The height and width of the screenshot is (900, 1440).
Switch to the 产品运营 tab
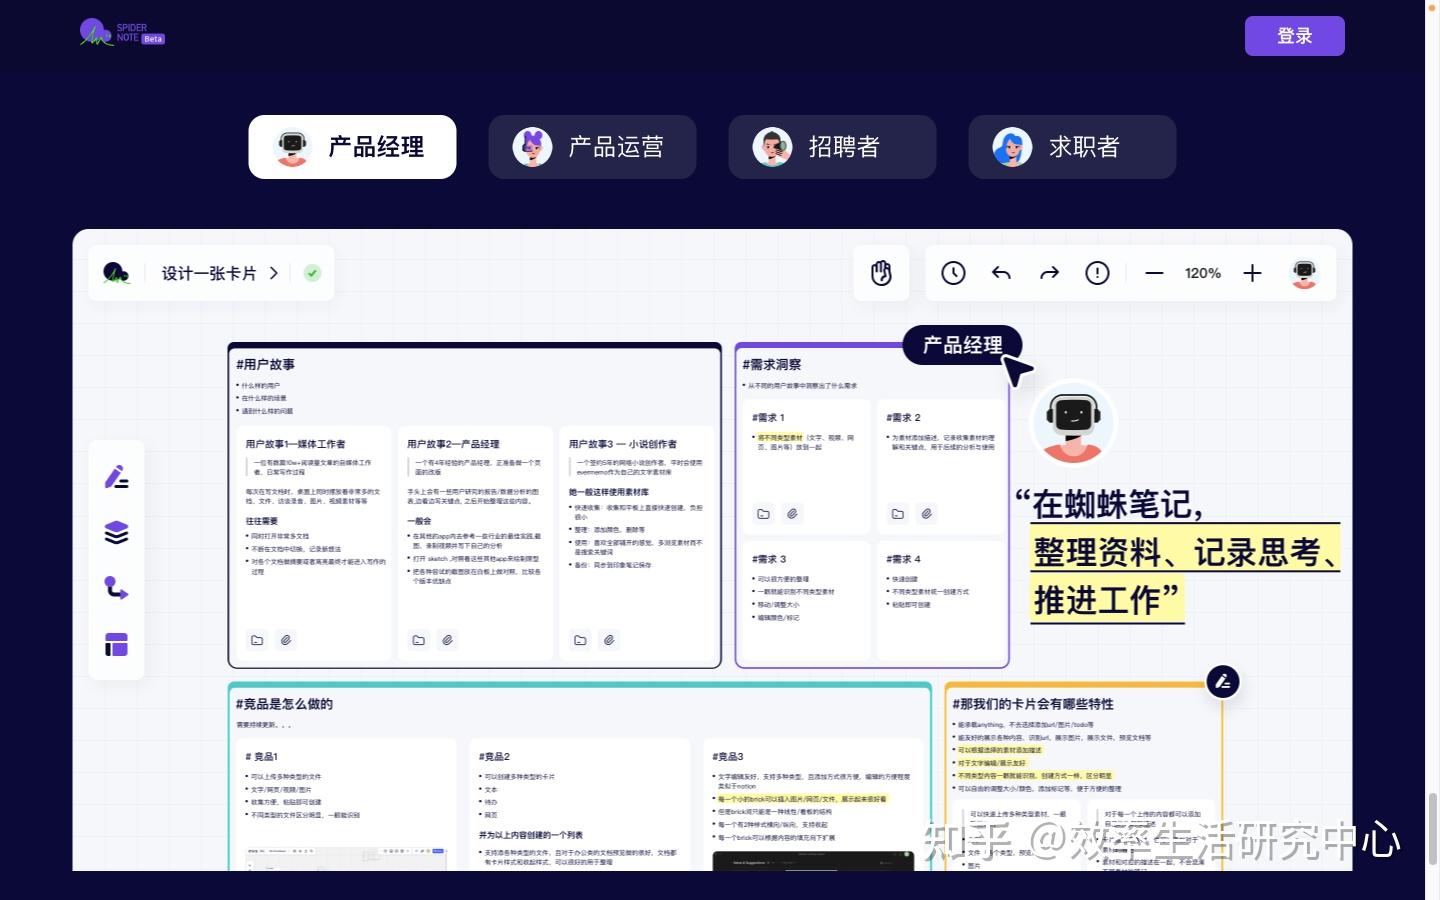(x=592, y=146)
